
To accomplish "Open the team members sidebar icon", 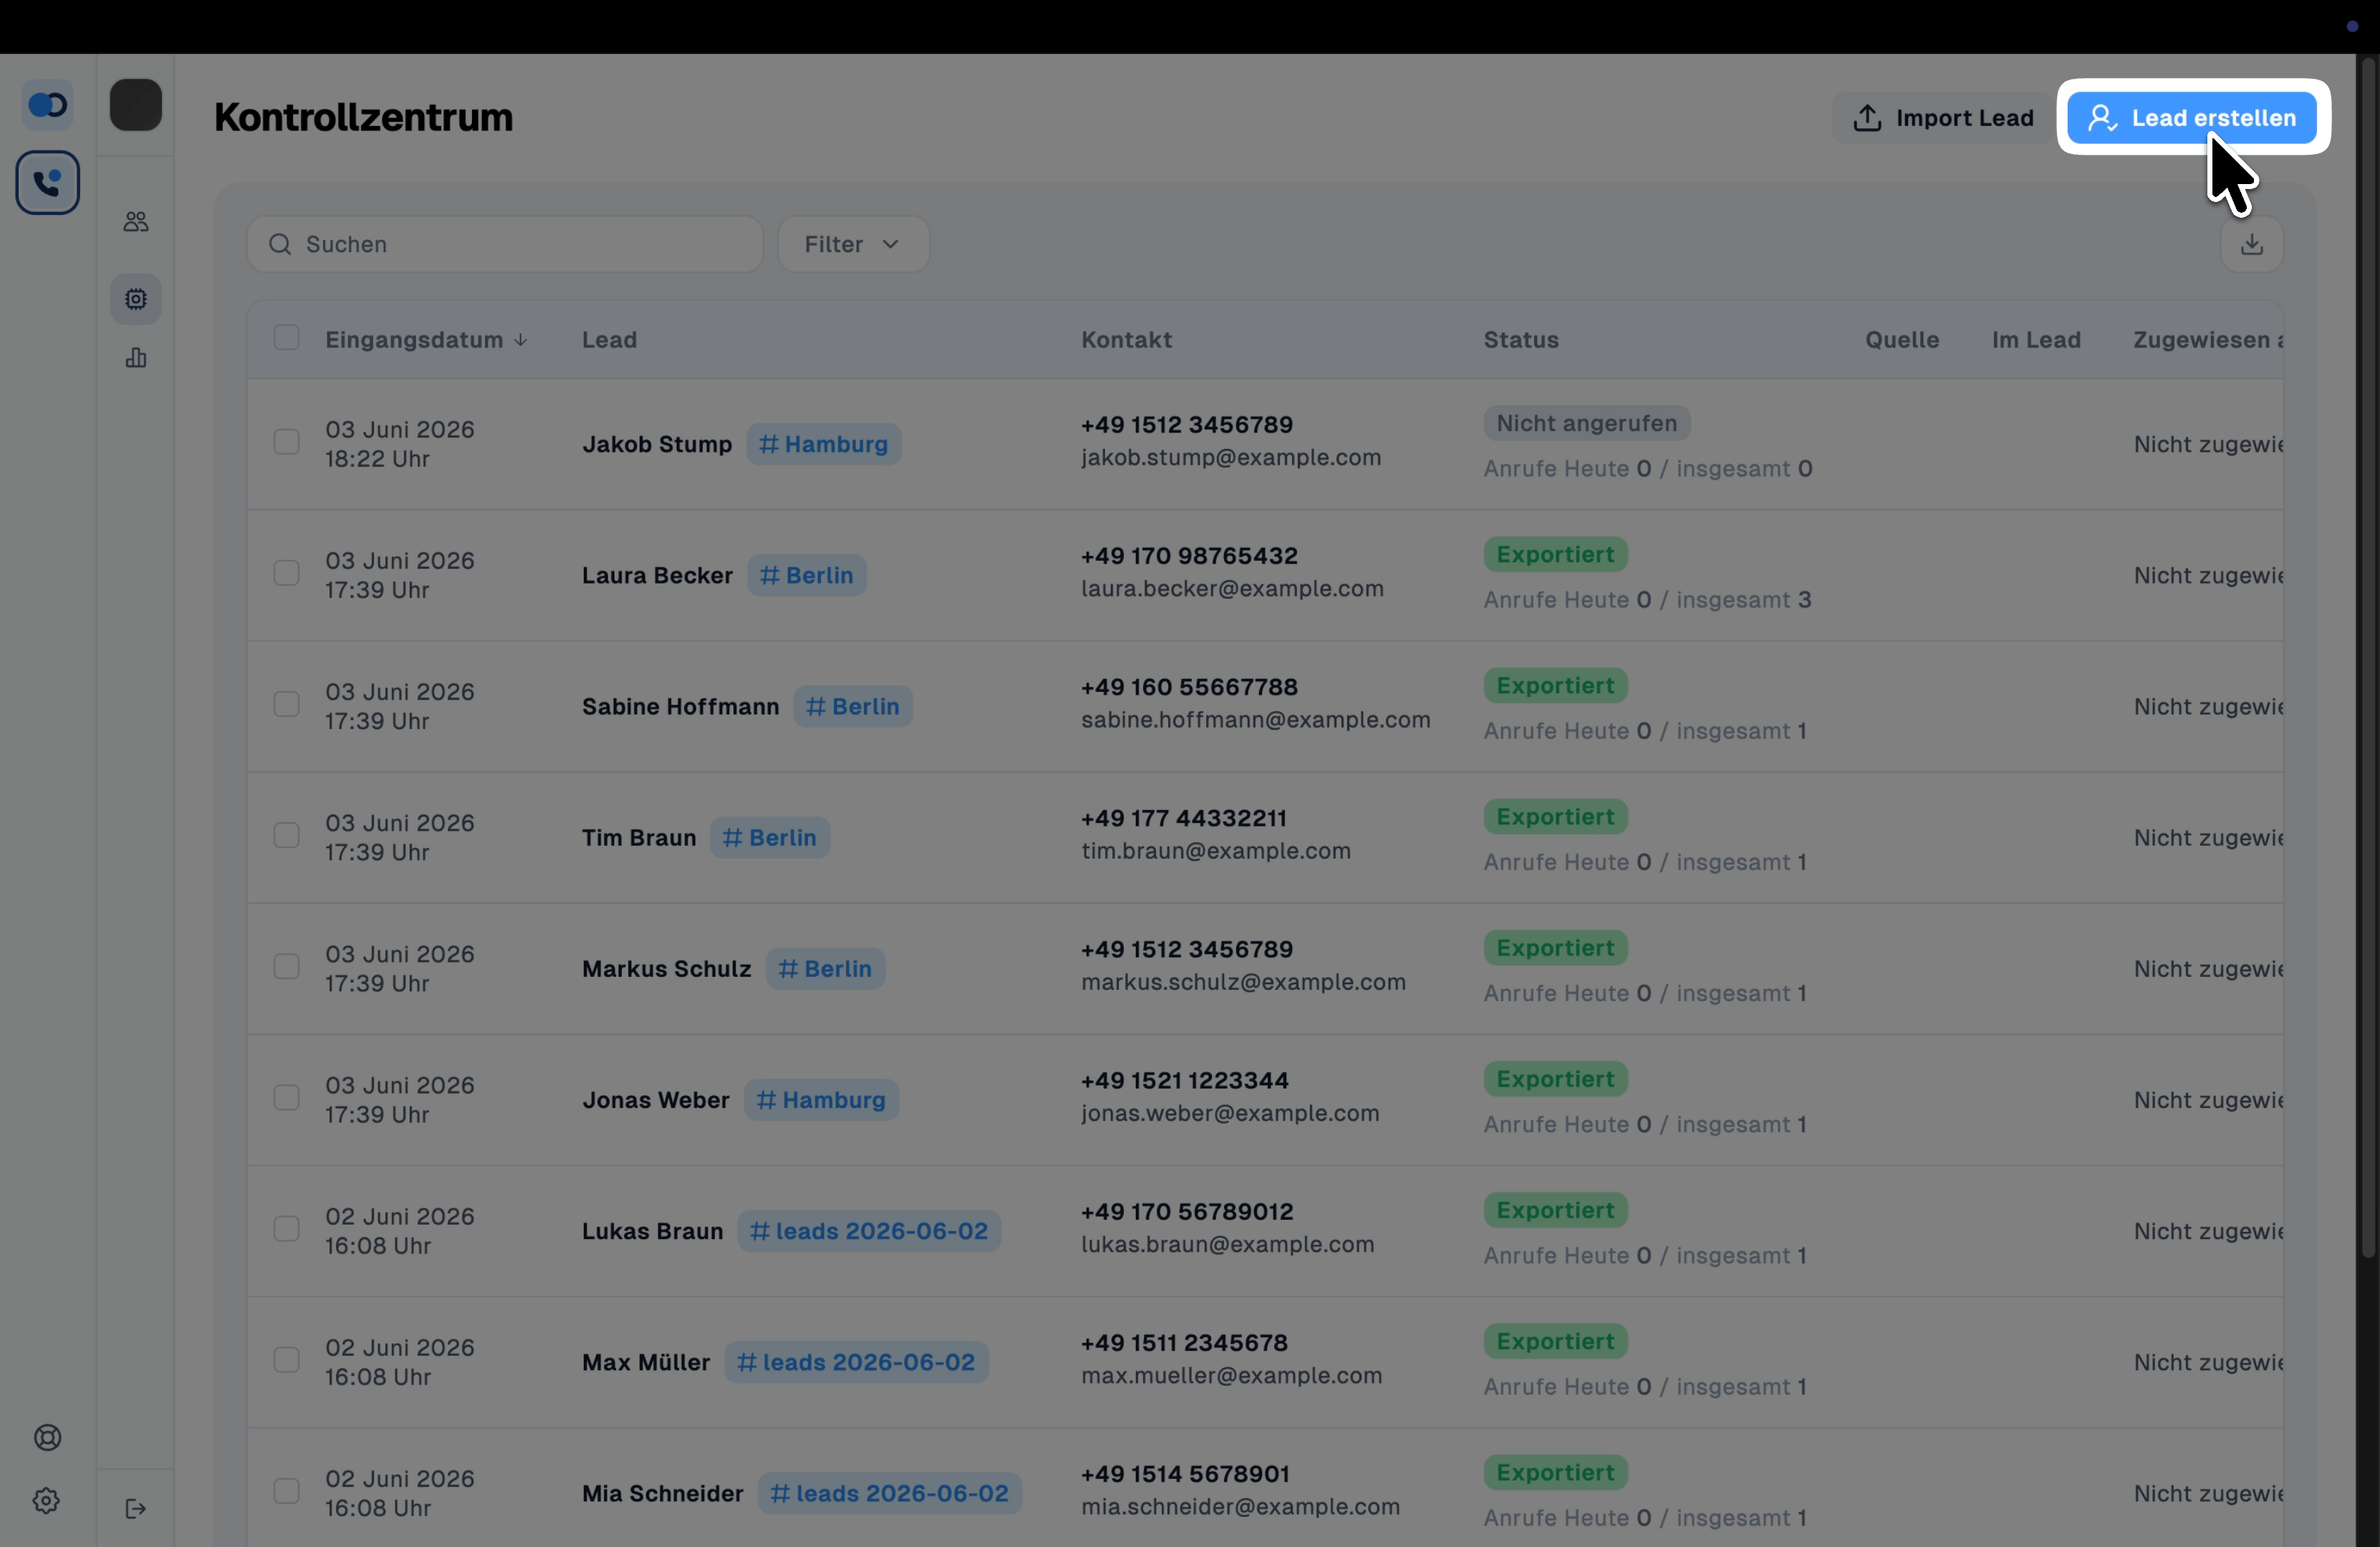I will click(136, 221).
